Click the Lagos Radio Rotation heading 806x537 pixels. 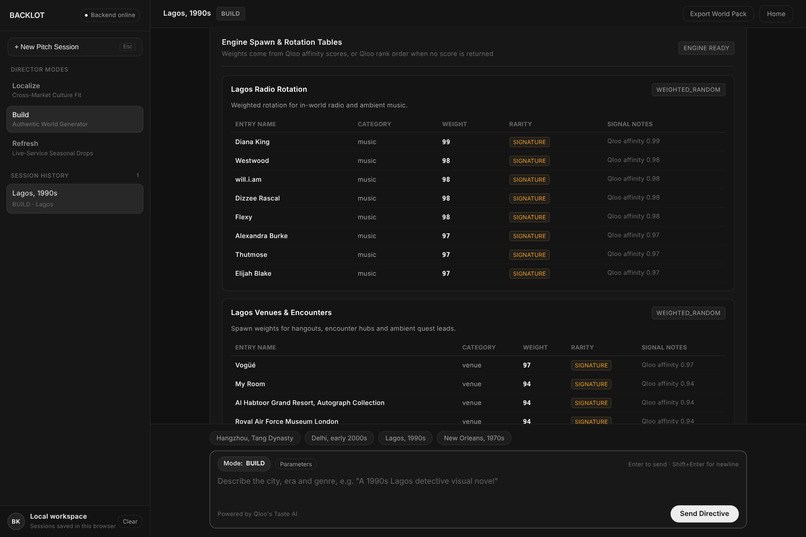click(269, 89)
